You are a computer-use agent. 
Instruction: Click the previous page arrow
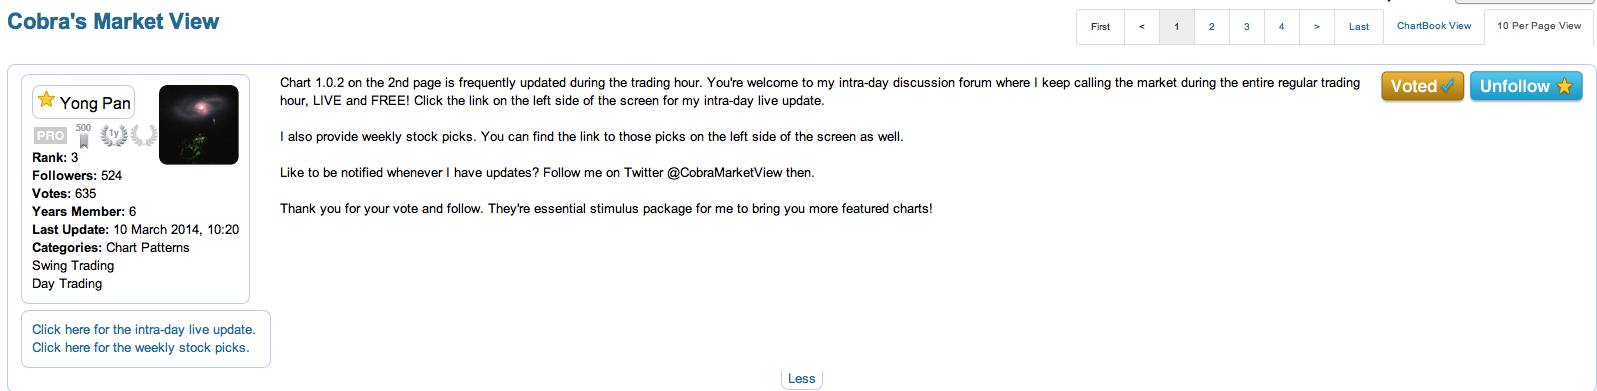1142,27
